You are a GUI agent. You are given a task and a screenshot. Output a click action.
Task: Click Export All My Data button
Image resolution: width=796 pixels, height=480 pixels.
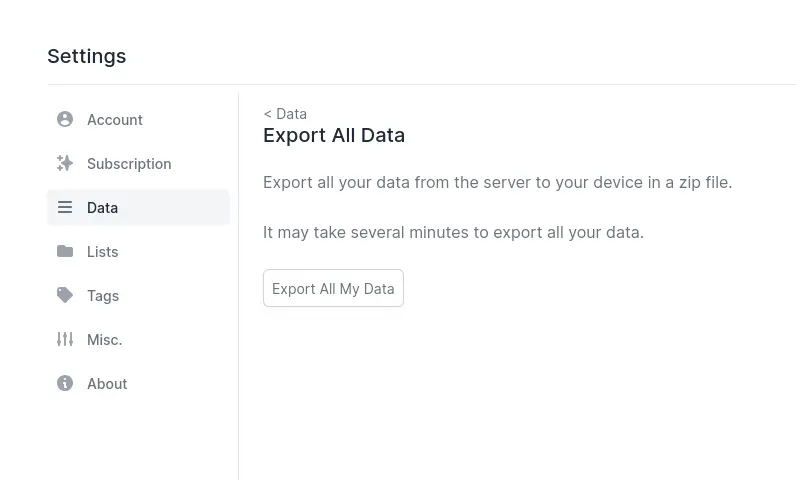pos(333,288)
